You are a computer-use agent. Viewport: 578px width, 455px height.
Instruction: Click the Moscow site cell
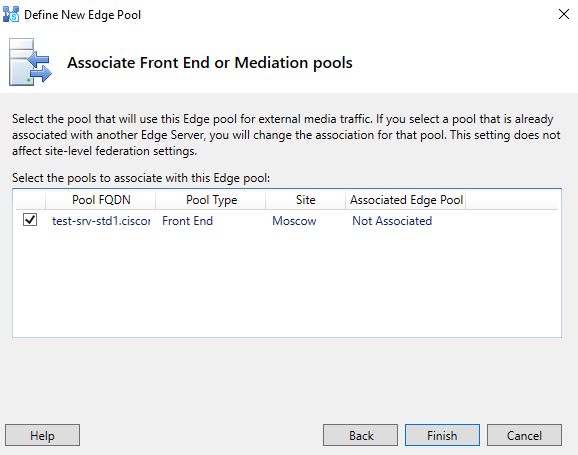(x=294, y=221)
